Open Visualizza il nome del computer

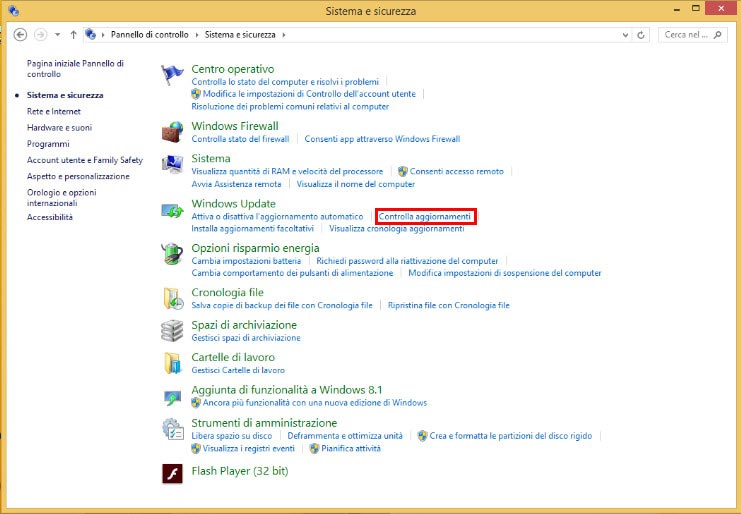355,184
